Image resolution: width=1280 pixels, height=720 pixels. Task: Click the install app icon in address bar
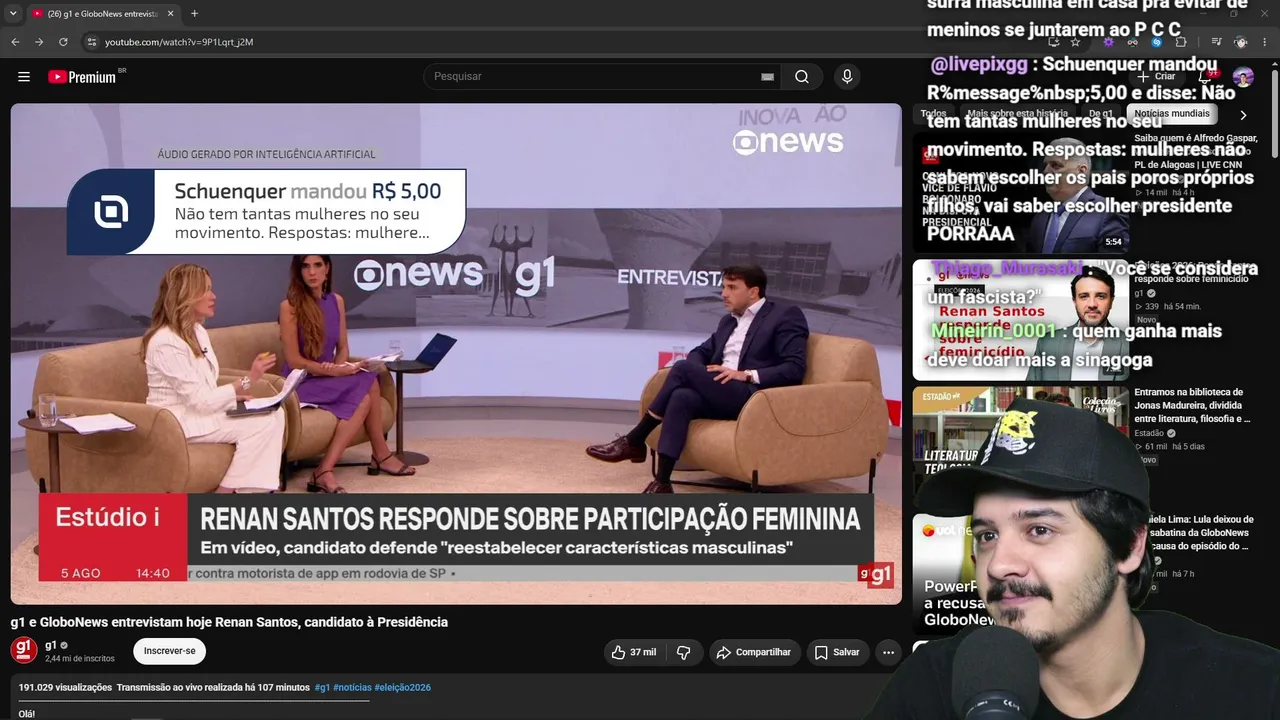tap(1053, 42)
